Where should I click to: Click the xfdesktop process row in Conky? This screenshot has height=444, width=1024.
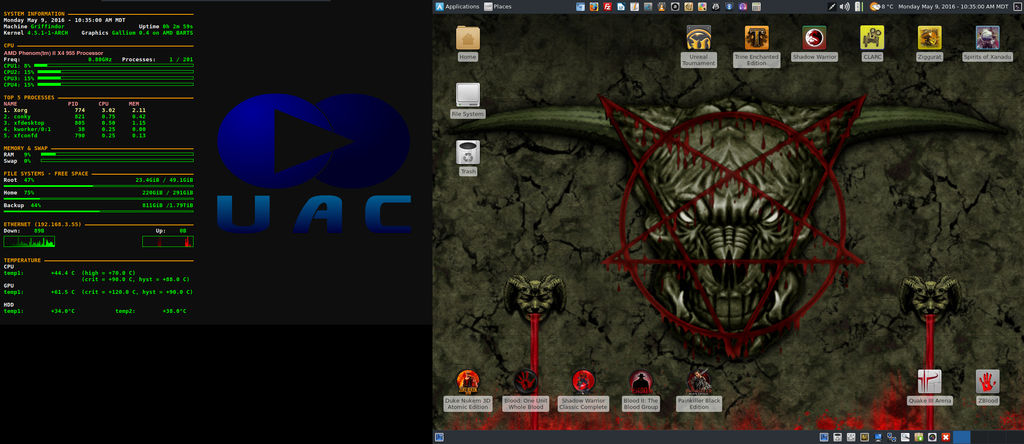coord(74,123)
